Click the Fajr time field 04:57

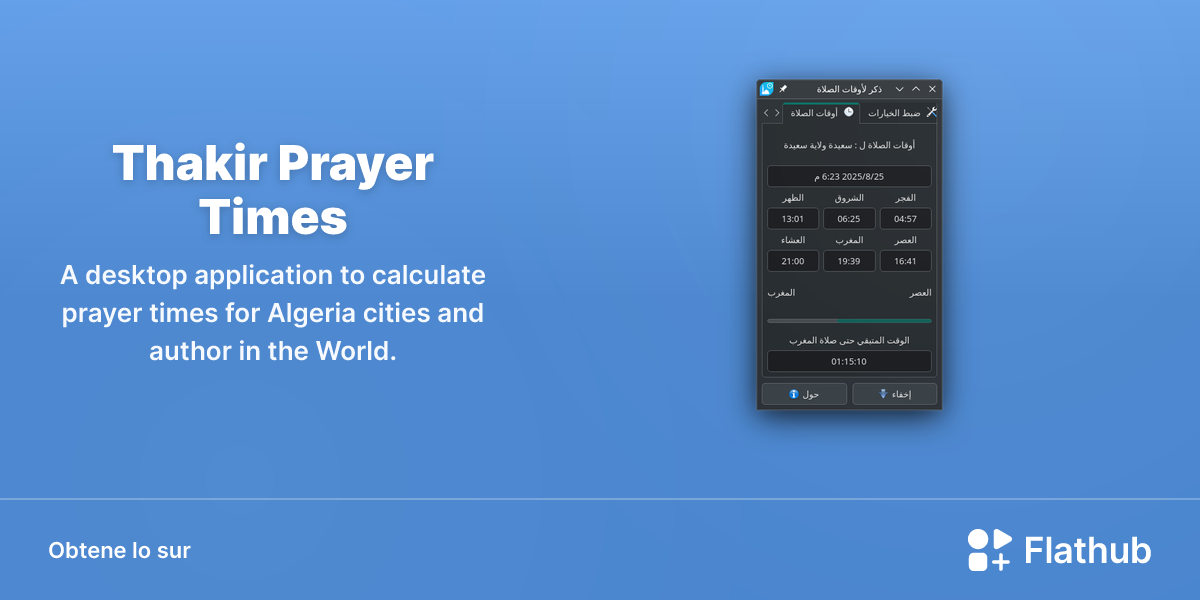coord(905,219)
